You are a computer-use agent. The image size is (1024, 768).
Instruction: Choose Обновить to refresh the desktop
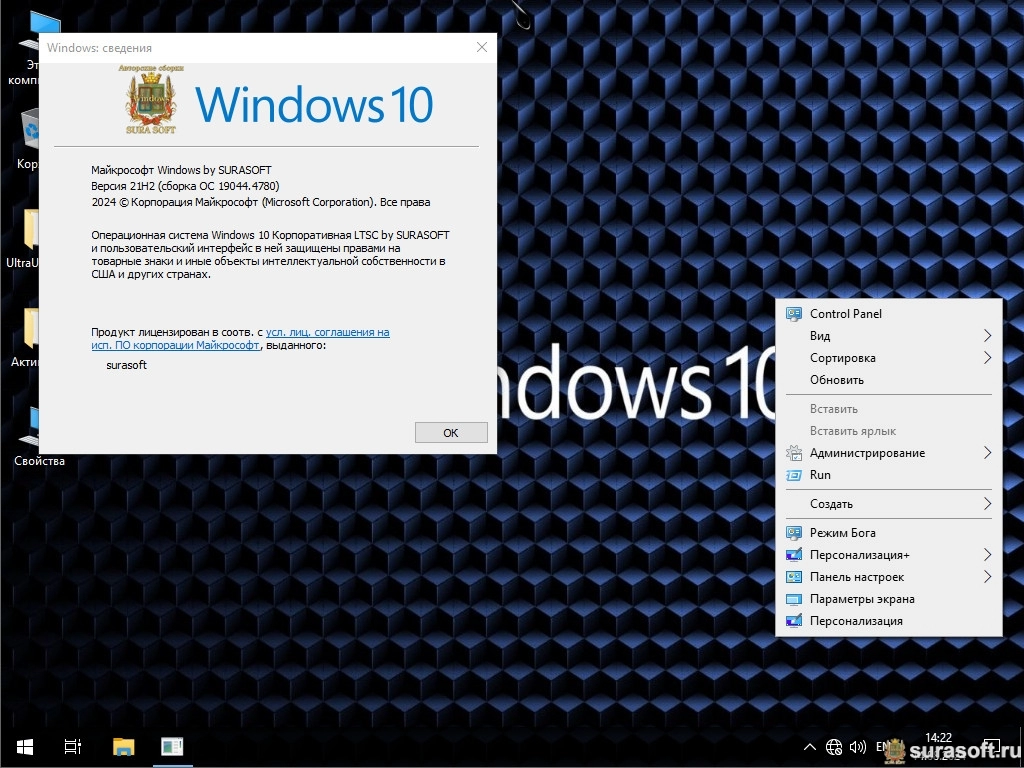[836, 380]
